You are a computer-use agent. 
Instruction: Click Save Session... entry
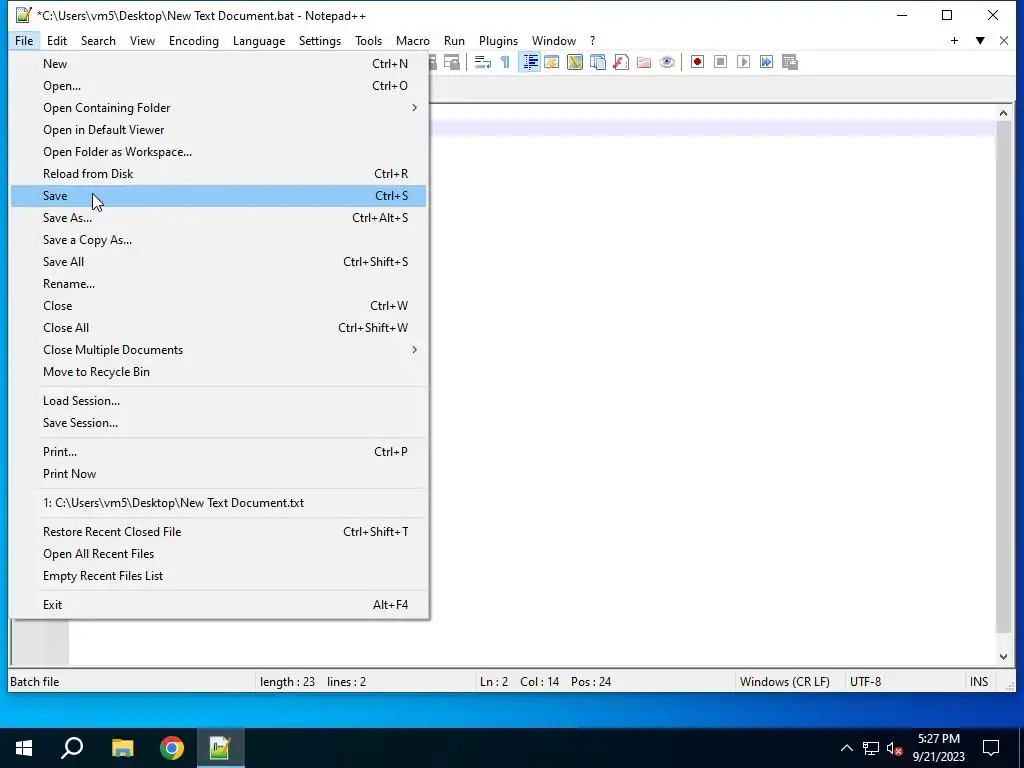point(218,423)
